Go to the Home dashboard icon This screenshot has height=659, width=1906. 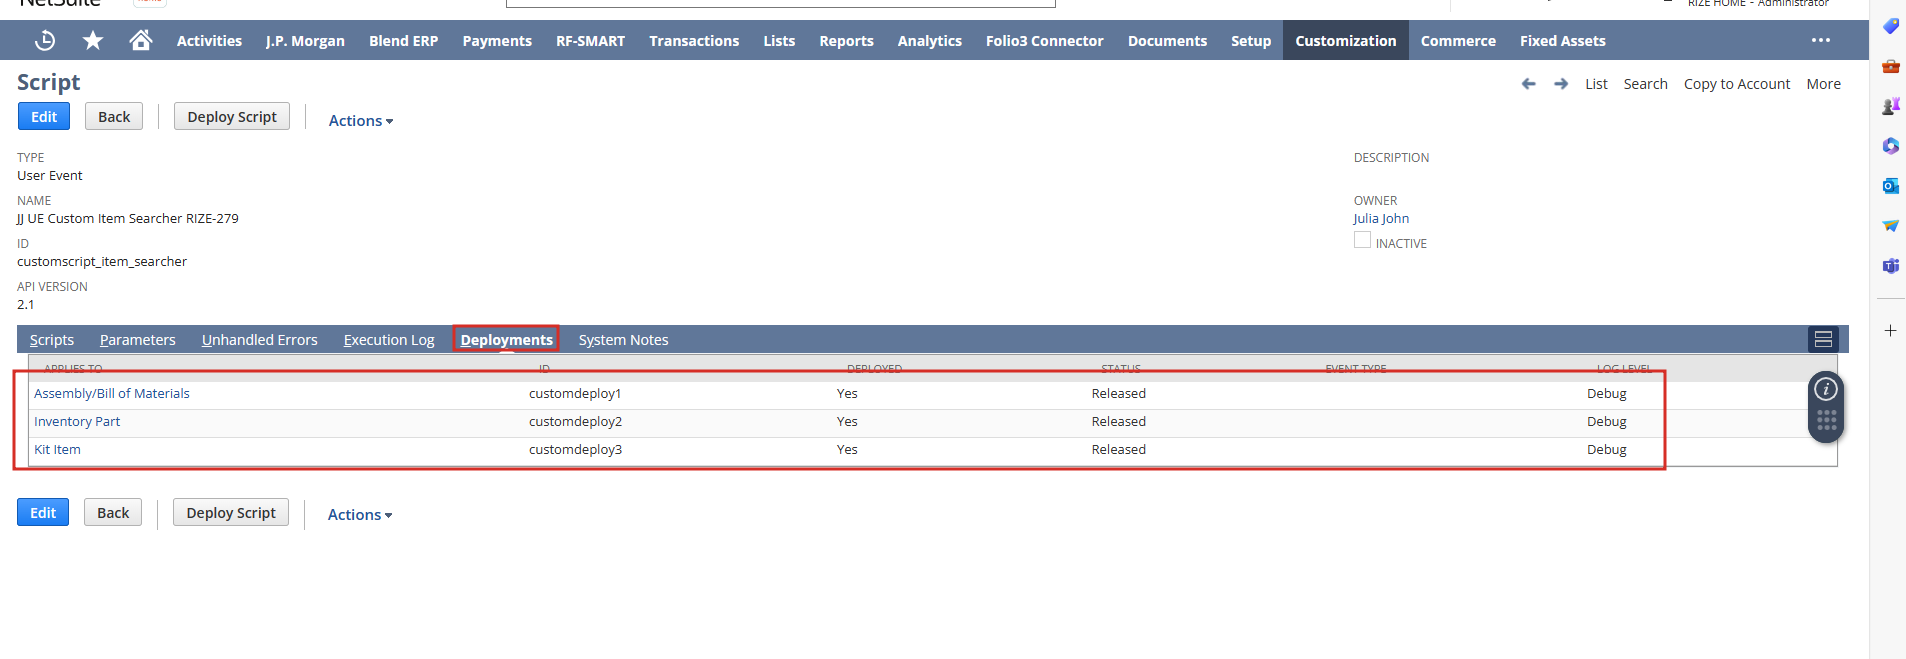click(141, 40)
